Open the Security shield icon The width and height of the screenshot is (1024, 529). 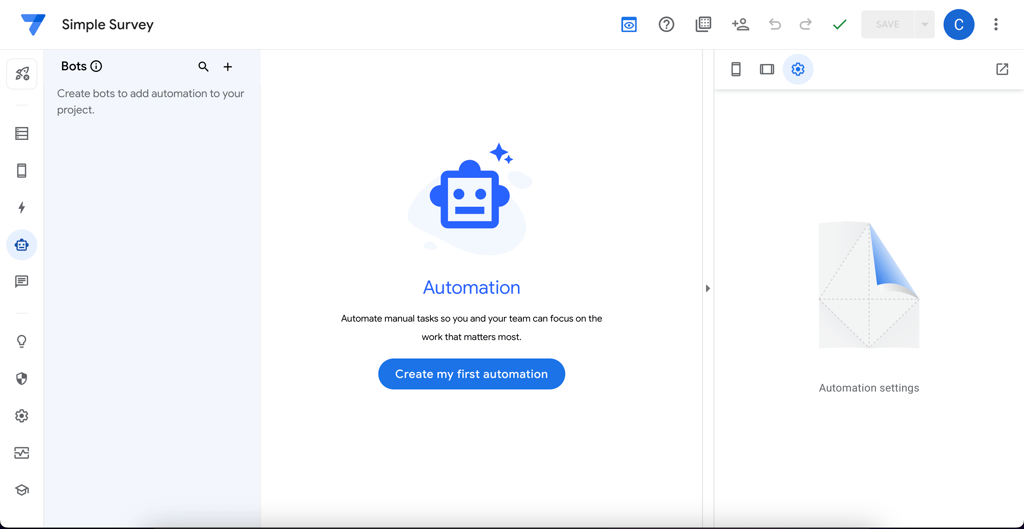pos(22,379)
